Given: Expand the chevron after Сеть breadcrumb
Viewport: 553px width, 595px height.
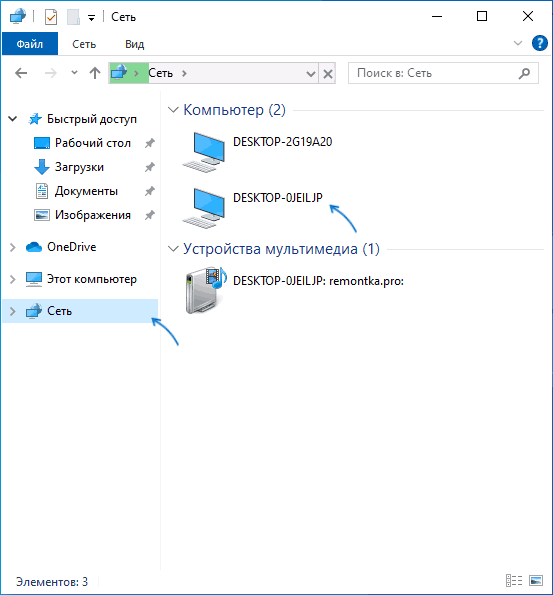Looking at the screenshot, I should point(184,73).
